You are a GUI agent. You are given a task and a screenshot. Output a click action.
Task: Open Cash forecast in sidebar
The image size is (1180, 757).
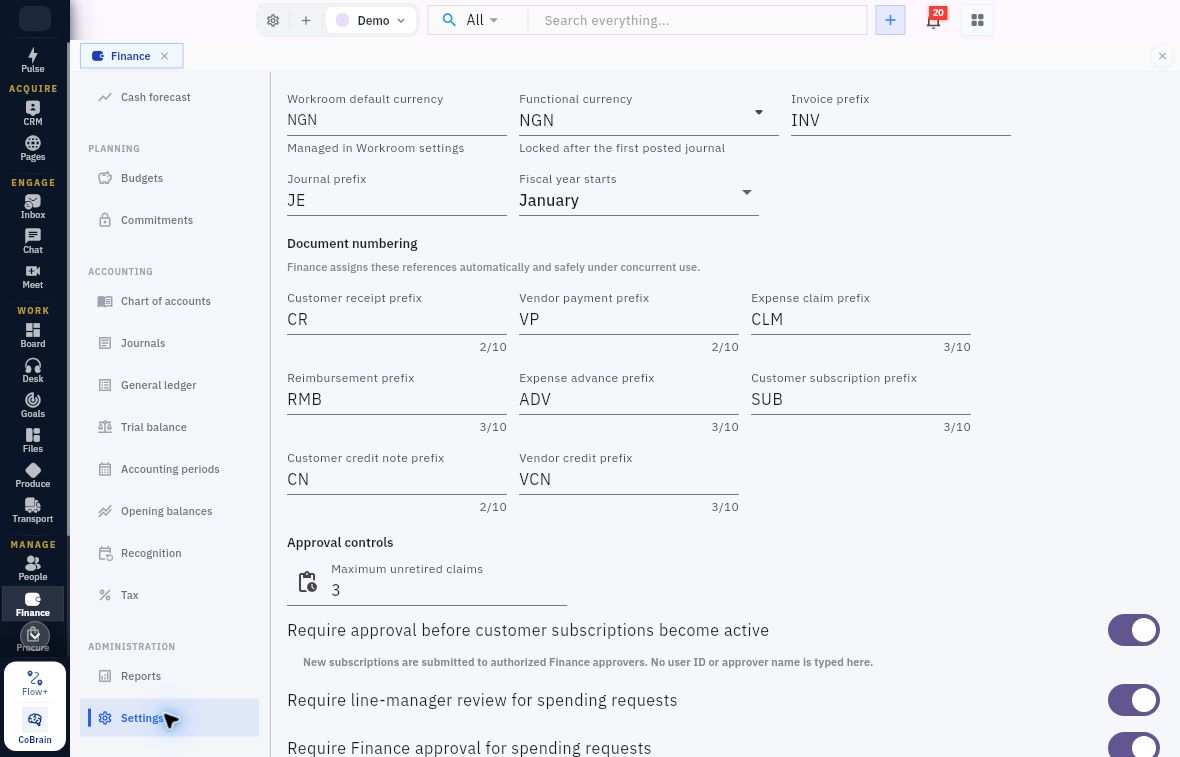click(169, 97)
